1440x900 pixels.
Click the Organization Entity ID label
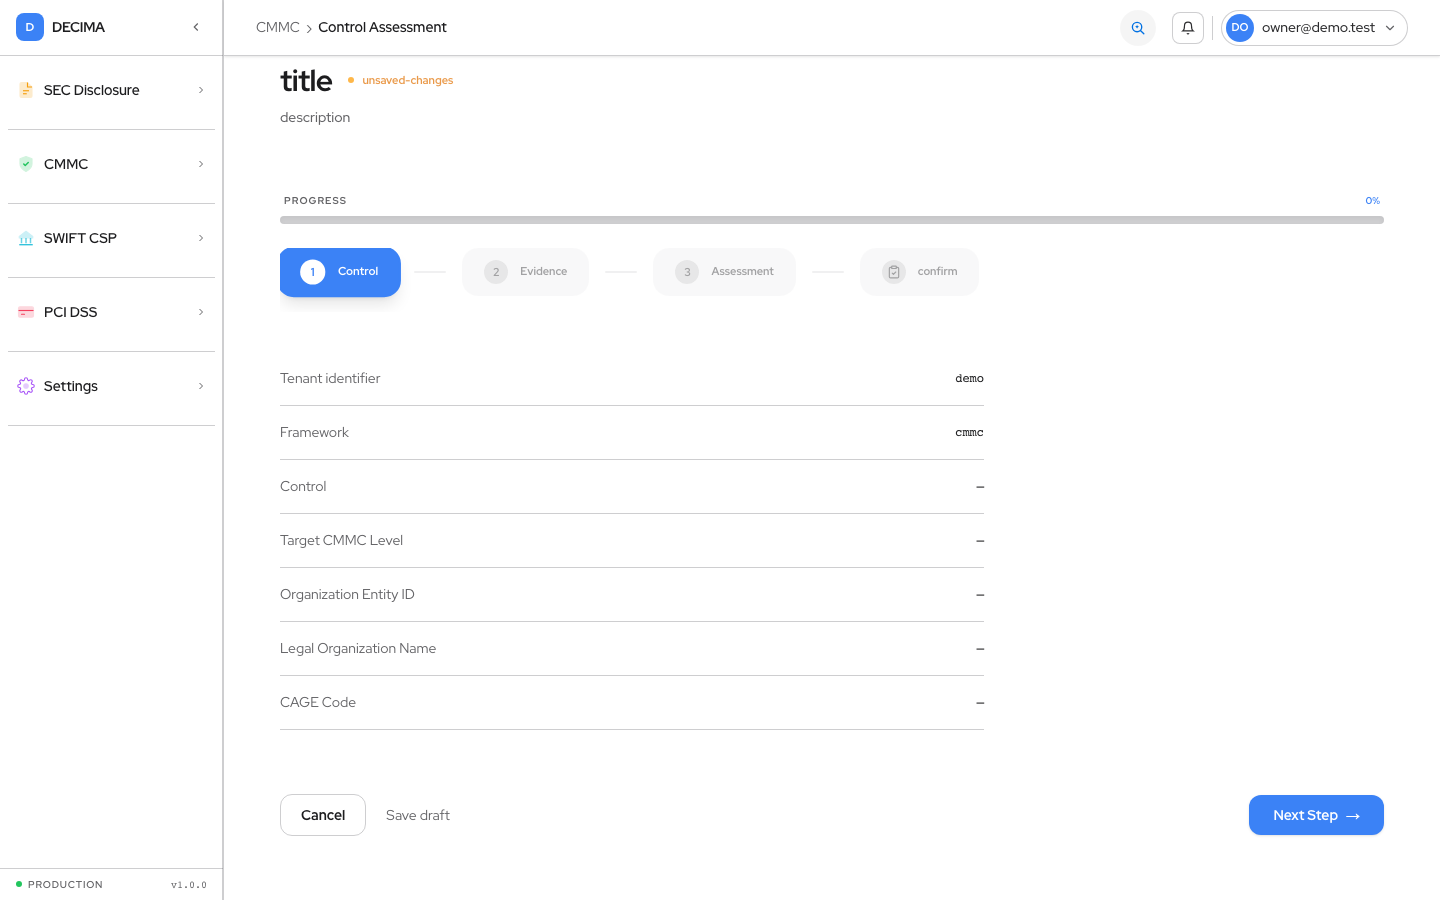(x=347, y=594)
